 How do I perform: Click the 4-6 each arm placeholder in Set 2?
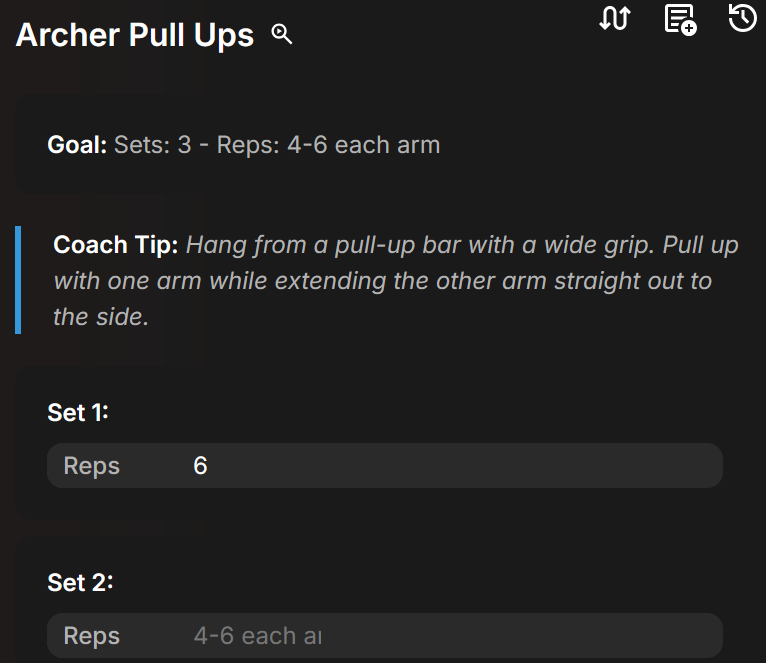(257, 636)
